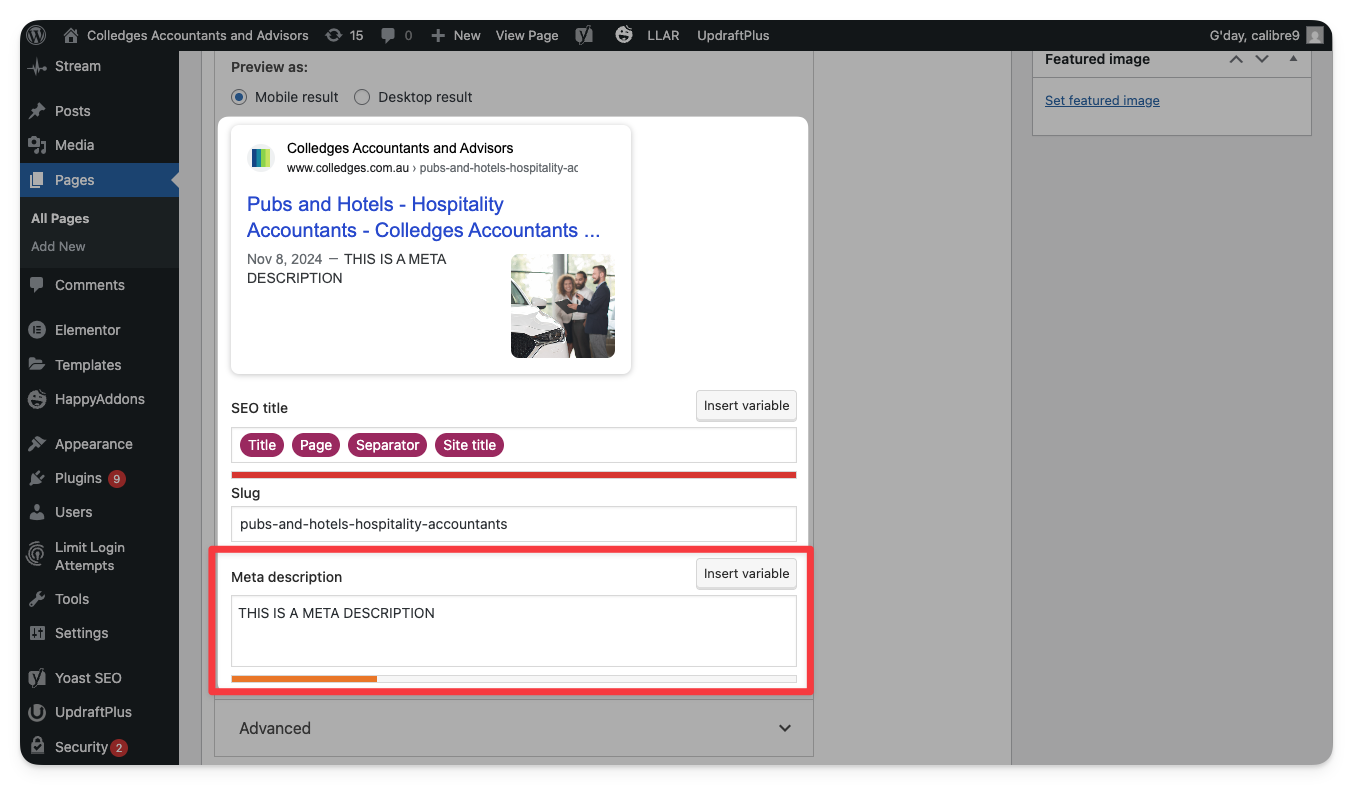Select the Mobile result radio button
The width and height of the screenshot is (1353, 785).
click(239, 97)
